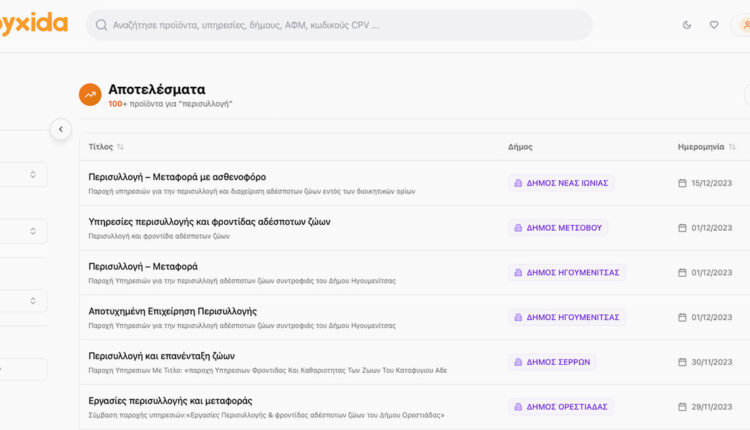
Task: Open 'Αποτυχημένη Επιχείρηση Περισυλλογής' result
Action: (172, 311)
